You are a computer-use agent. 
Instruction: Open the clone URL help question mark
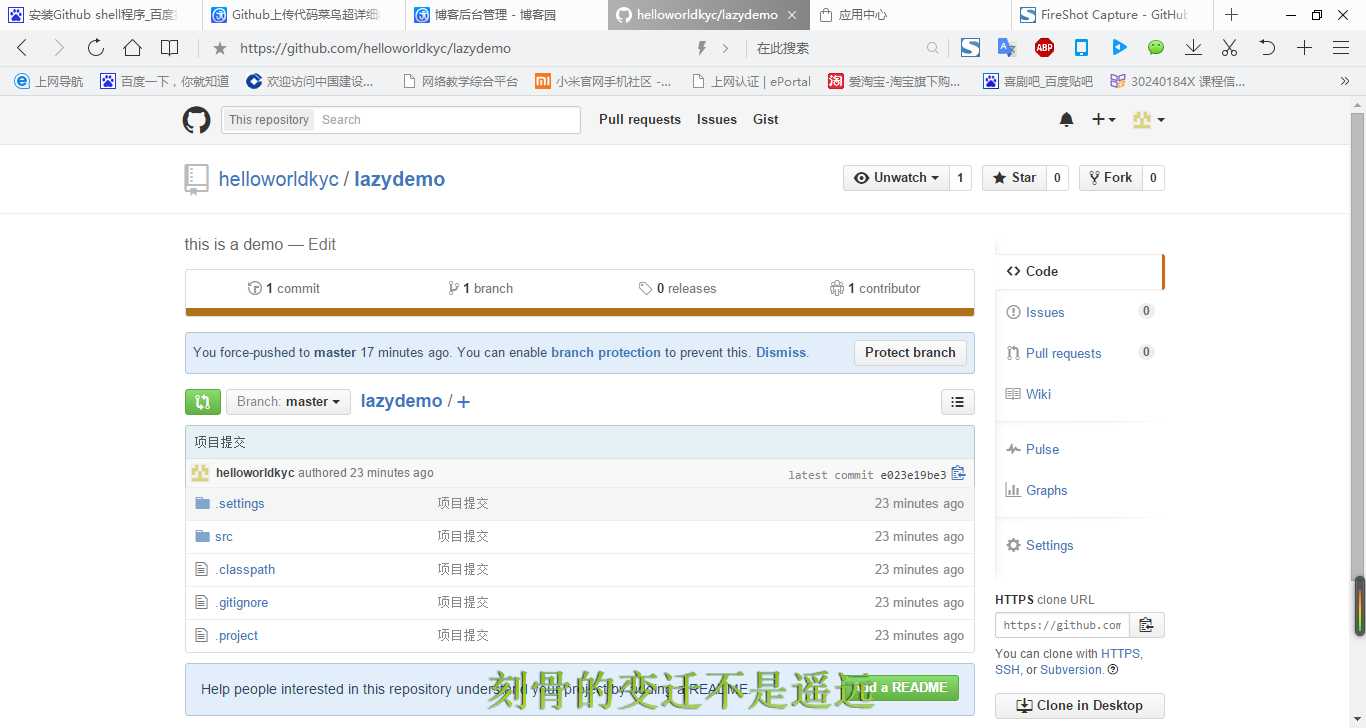pos(1113,670)
